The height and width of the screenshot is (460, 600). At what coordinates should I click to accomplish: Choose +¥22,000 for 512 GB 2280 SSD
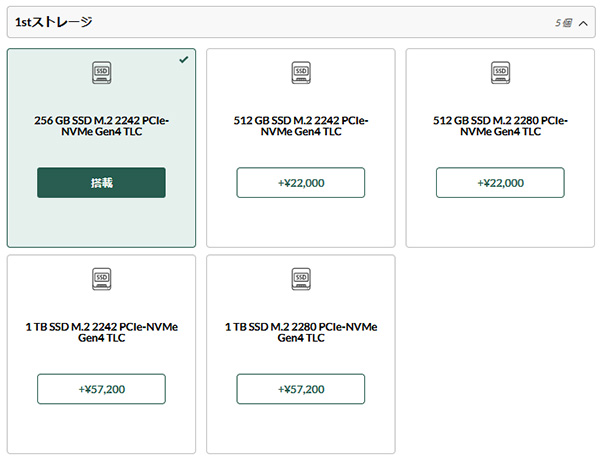[500, 183]
